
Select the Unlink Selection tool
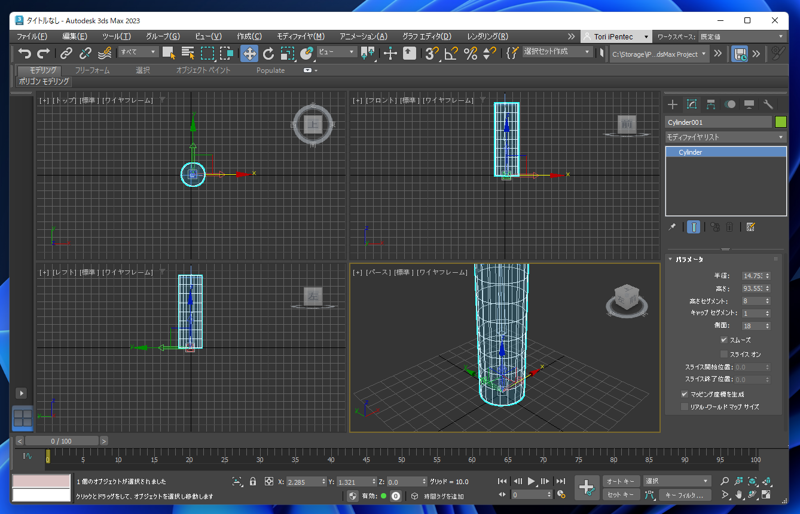tap(85, 53)
